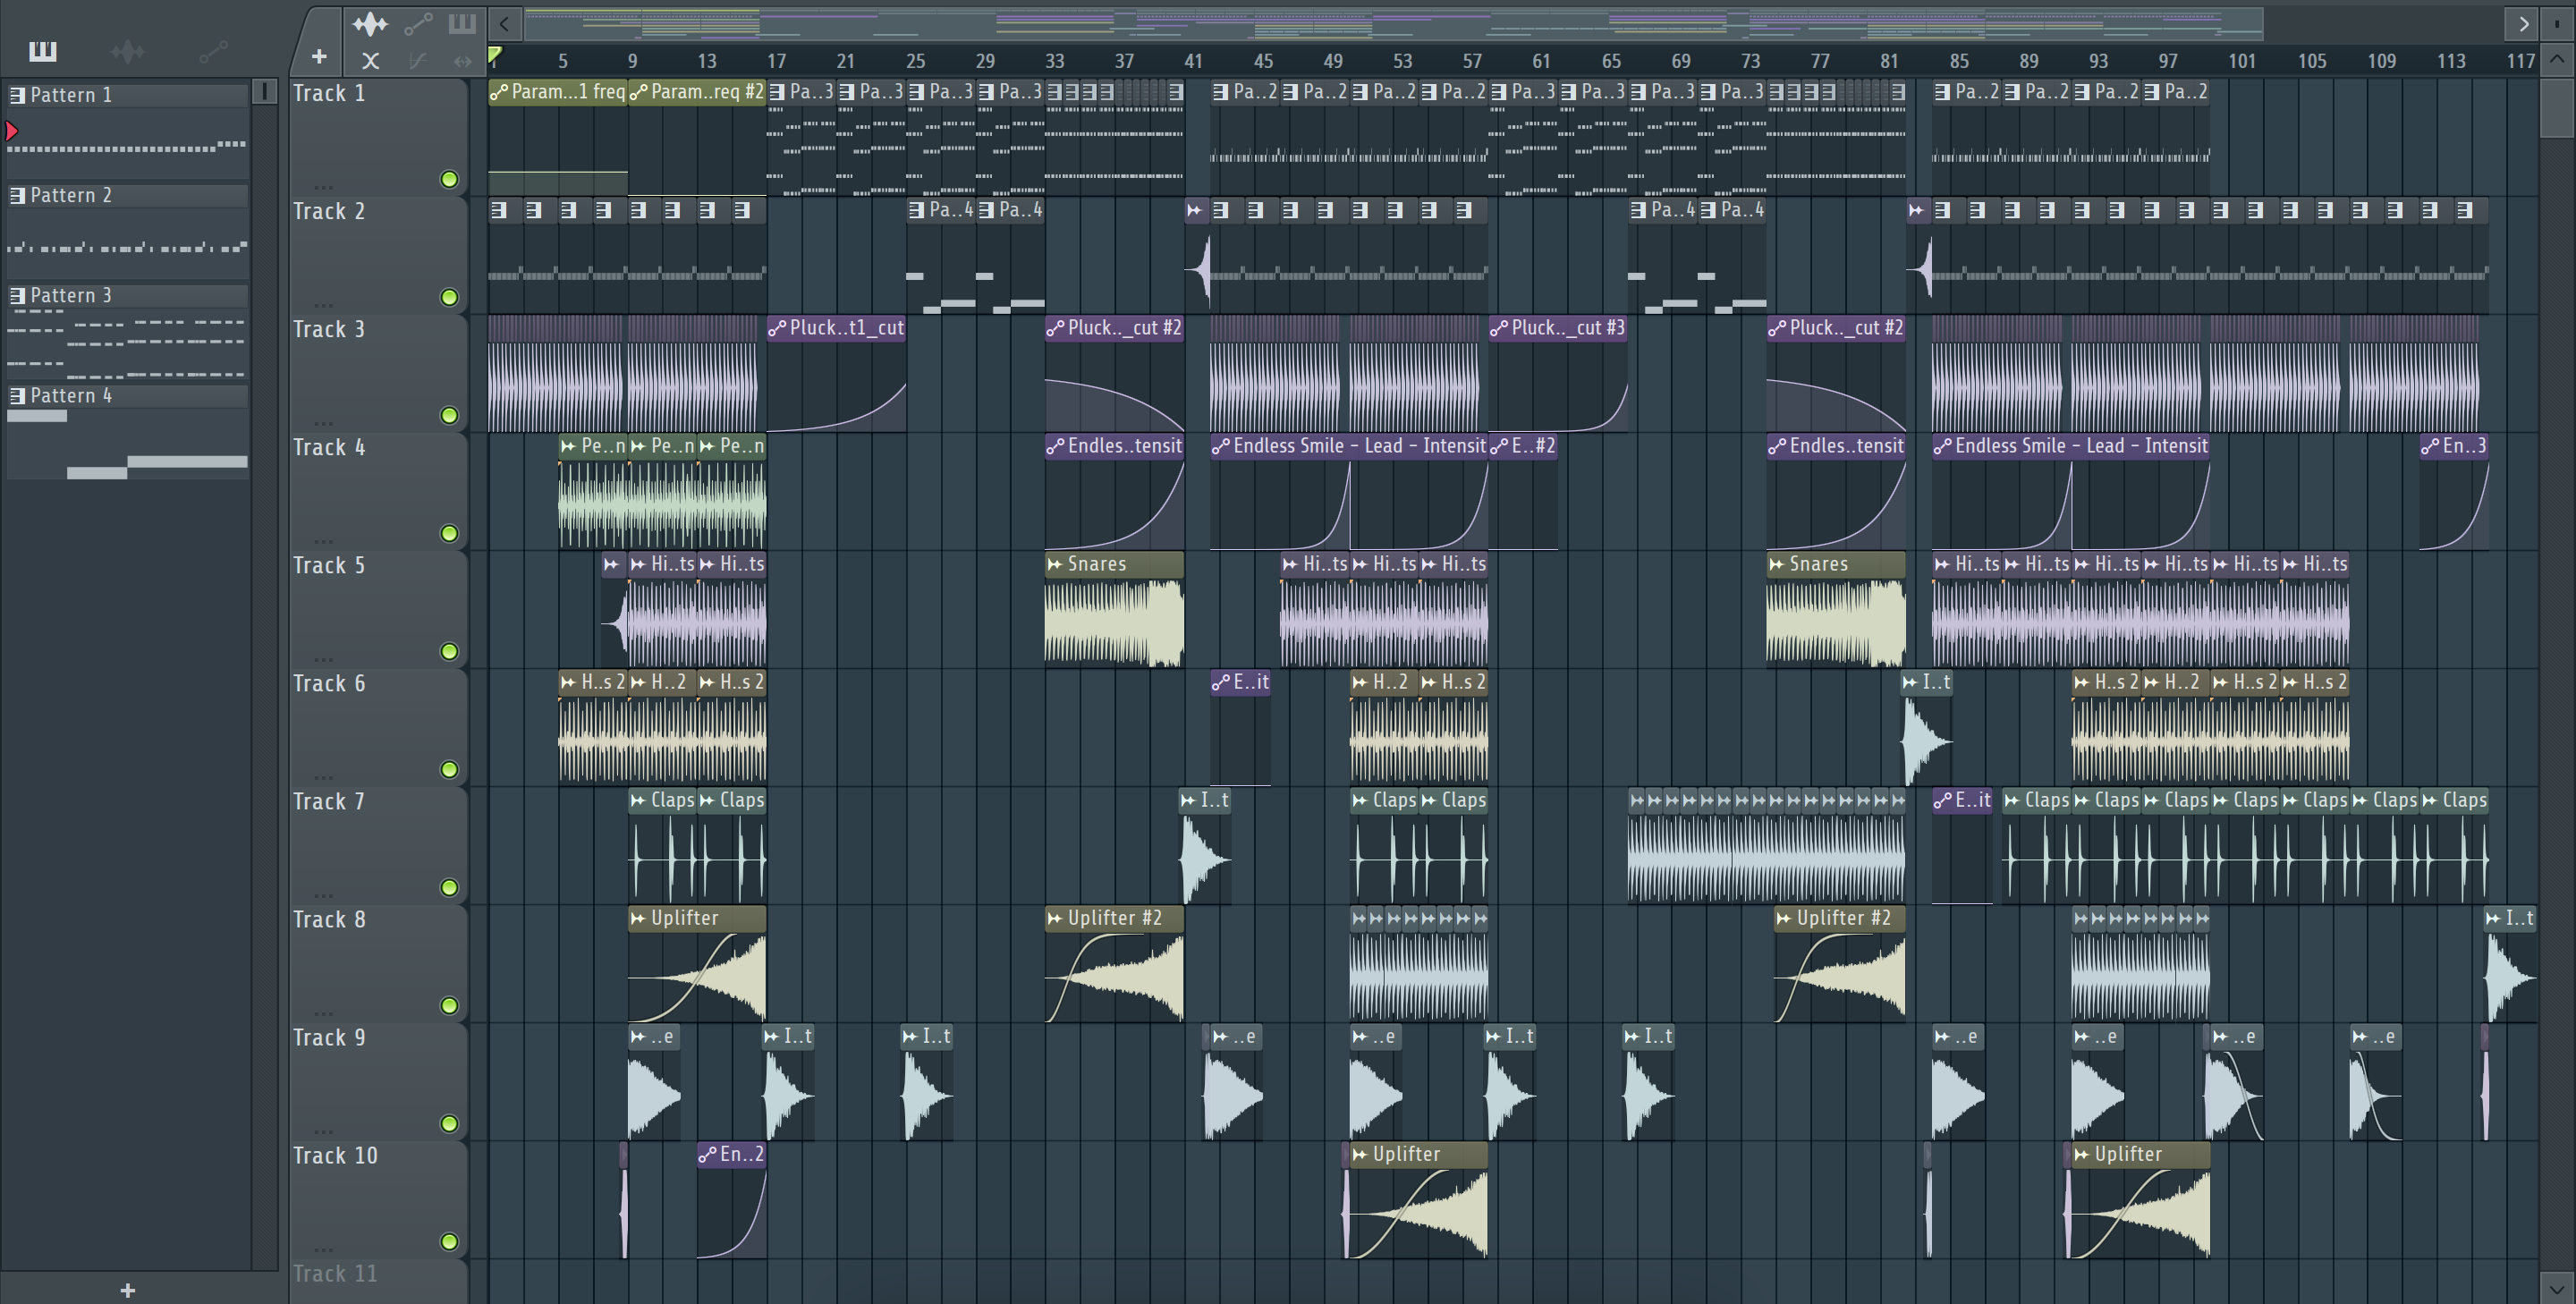The image size is (2576, 1304).
Task: Click the picker panel scrollbar handle
Action: (x=264, y=92)
